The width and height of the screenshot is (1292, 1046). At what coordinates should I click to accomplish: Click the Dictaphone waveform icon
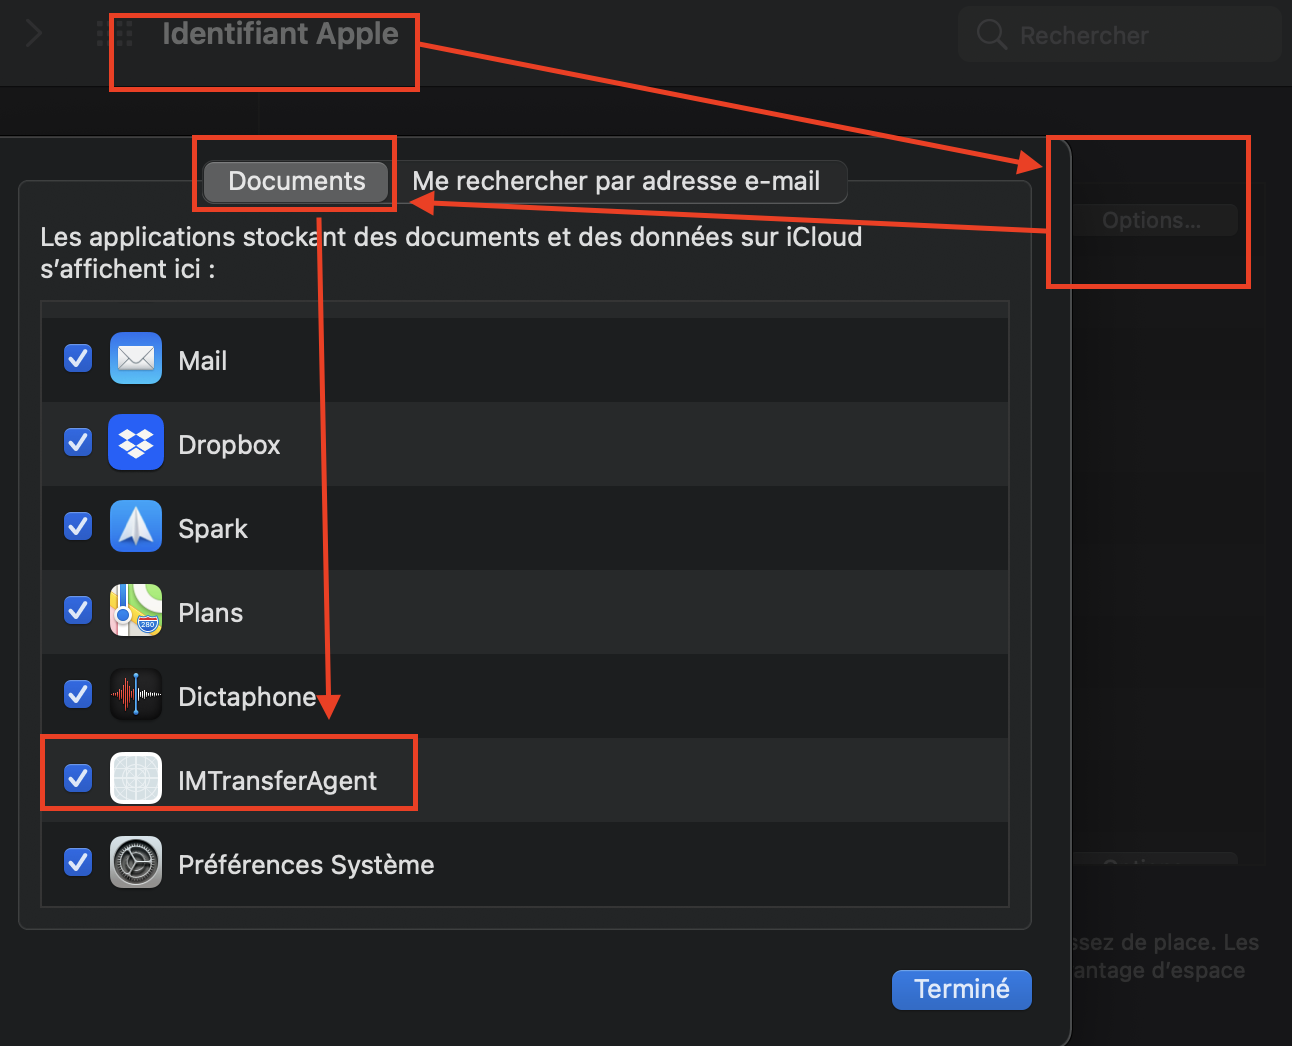point(136,694)
